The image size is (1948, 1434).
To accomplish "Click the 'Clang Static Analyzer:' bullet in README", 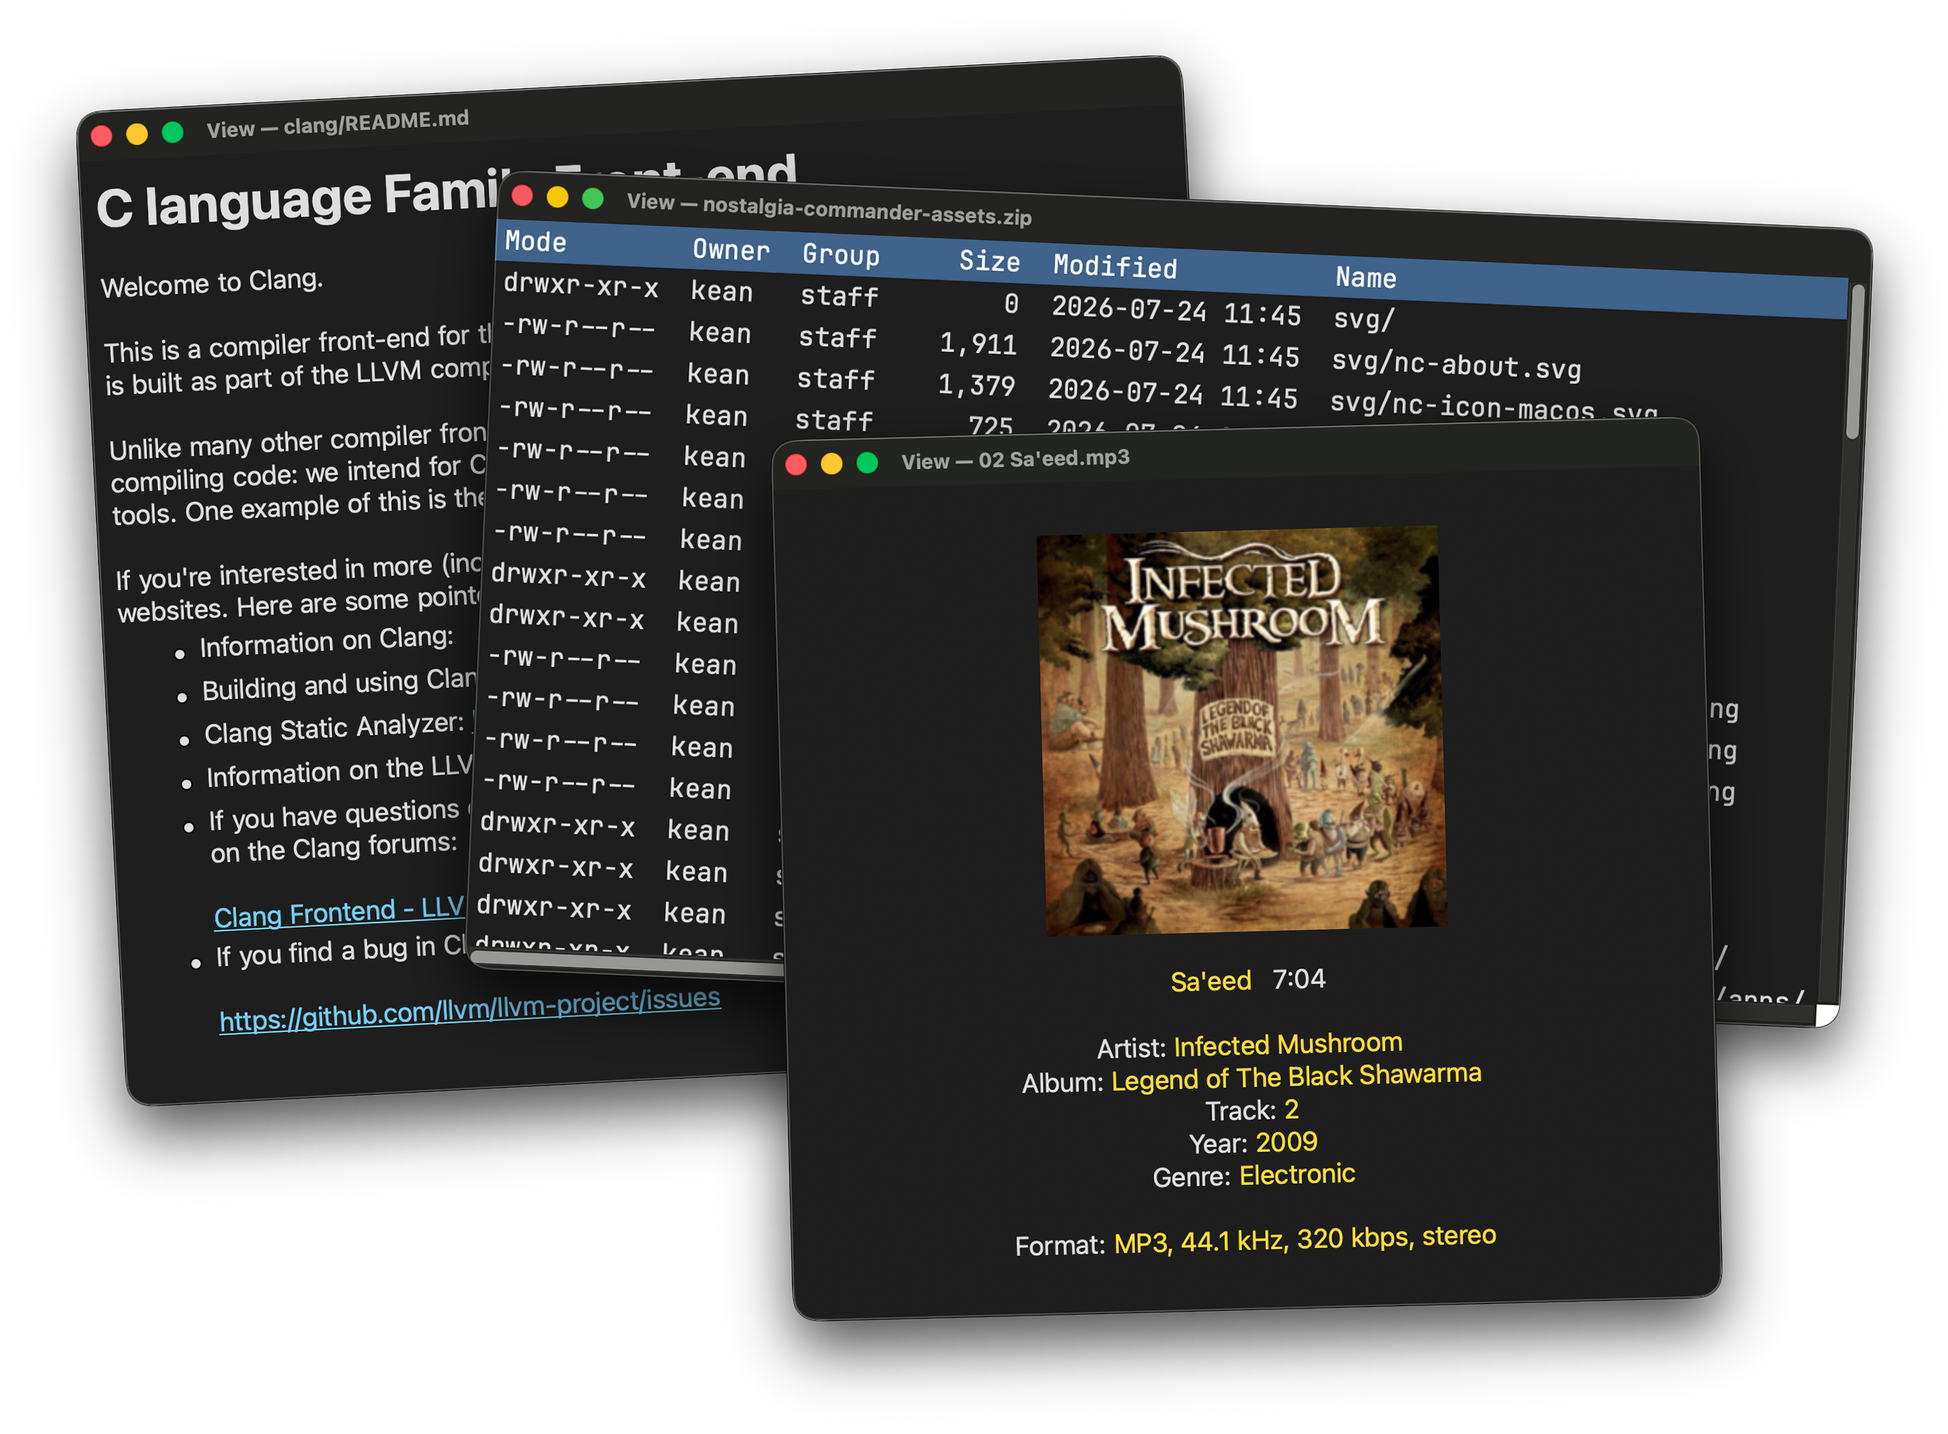I will 335,728.
